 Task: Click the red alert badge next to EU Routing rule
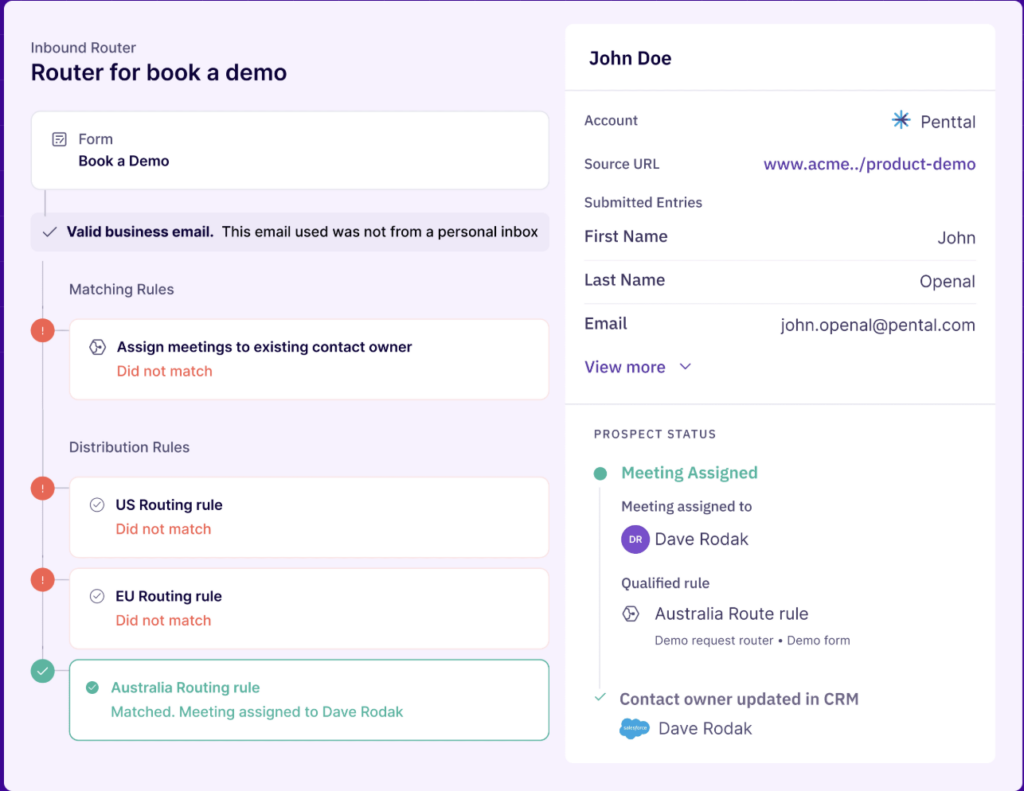click(x=42, y=579)
